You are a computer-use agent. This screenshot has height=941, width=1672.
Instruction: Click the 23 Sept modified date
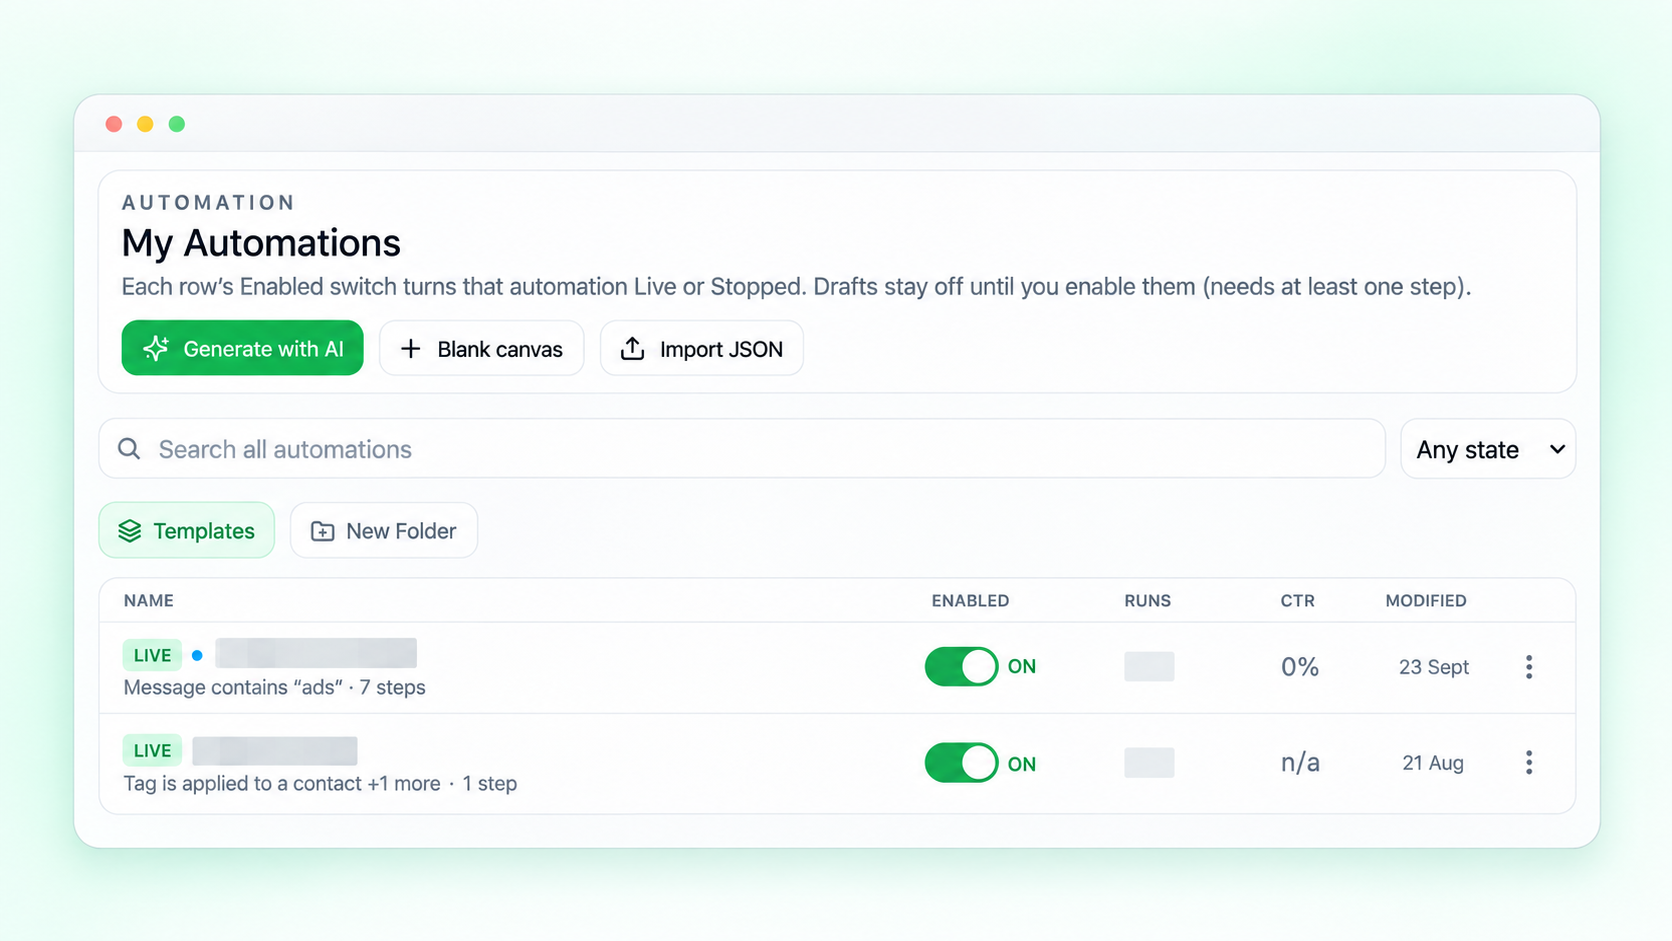1434,667
